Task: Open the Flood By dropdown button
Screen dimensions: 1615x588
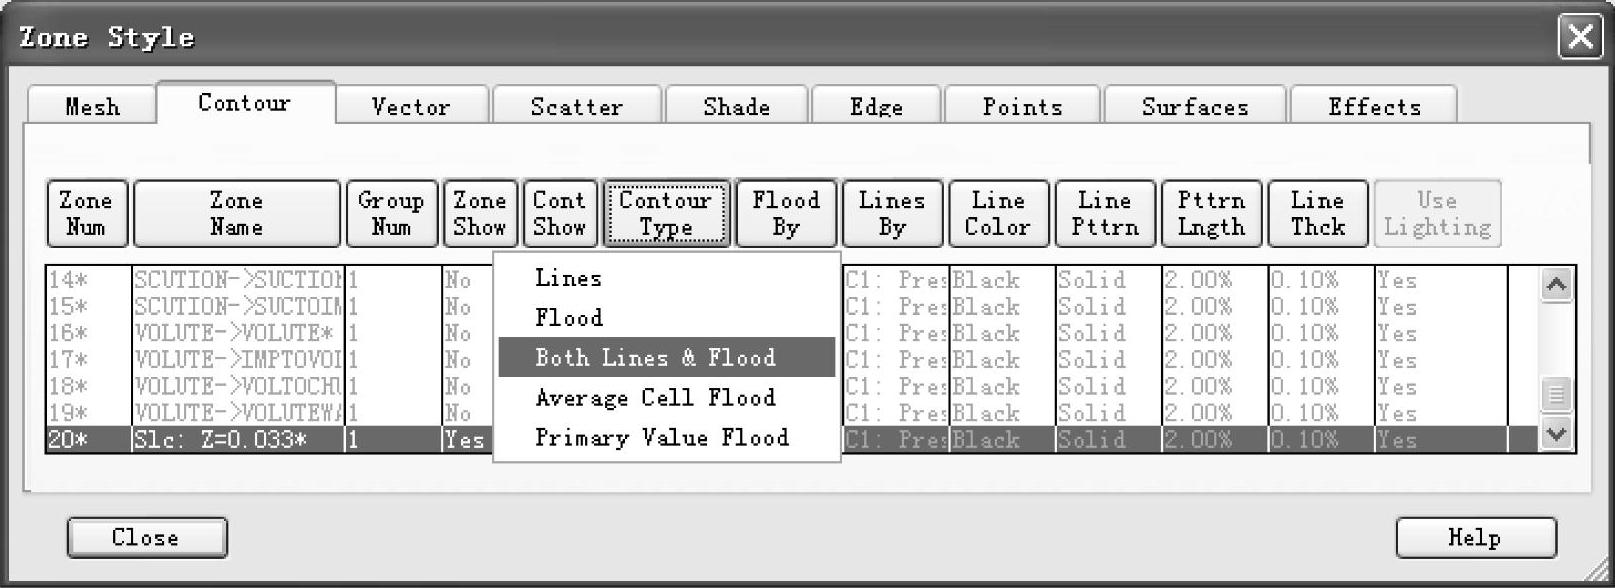Action: [786, 213]
